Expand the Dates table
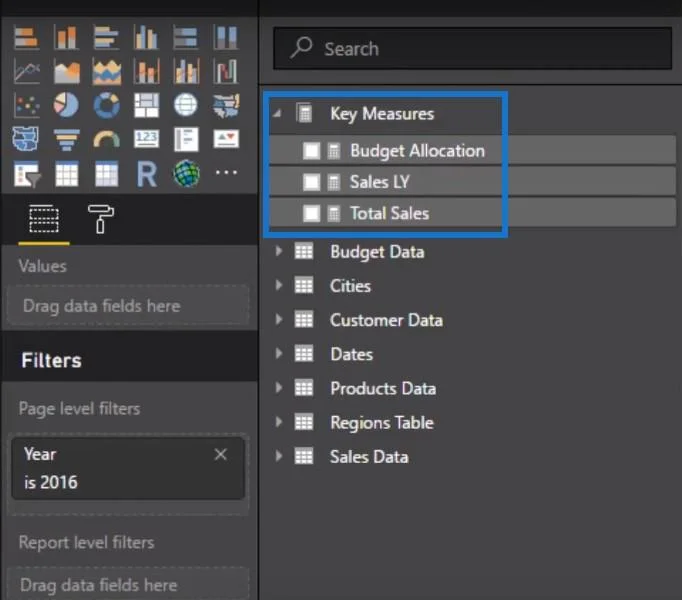 click(279, 353)
